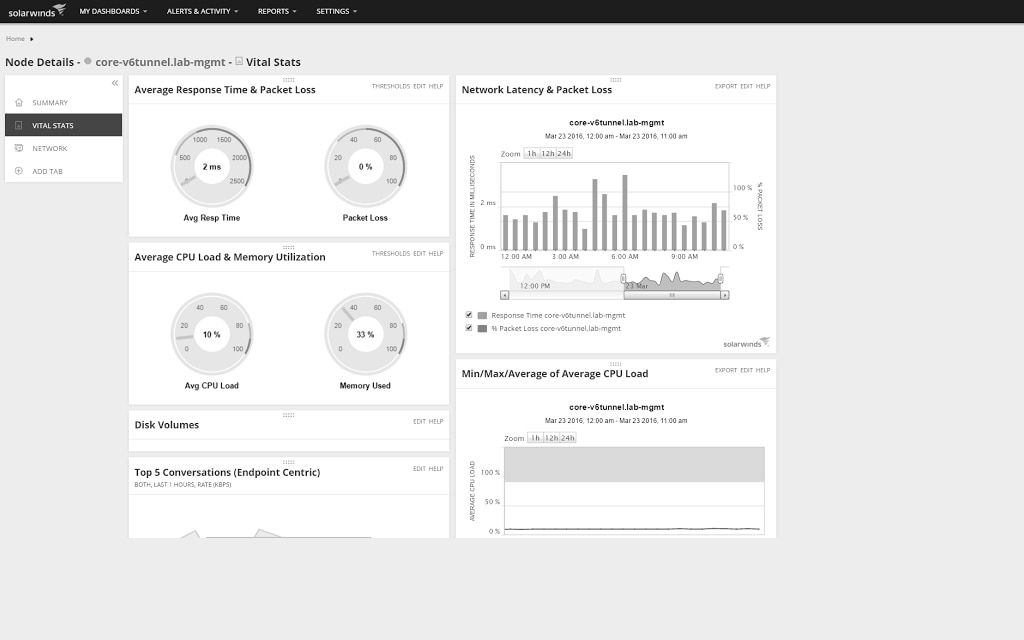Collapse the left navigation sidebar
Viewport: 1024px width, 640px height.
(x=114, y=84)
